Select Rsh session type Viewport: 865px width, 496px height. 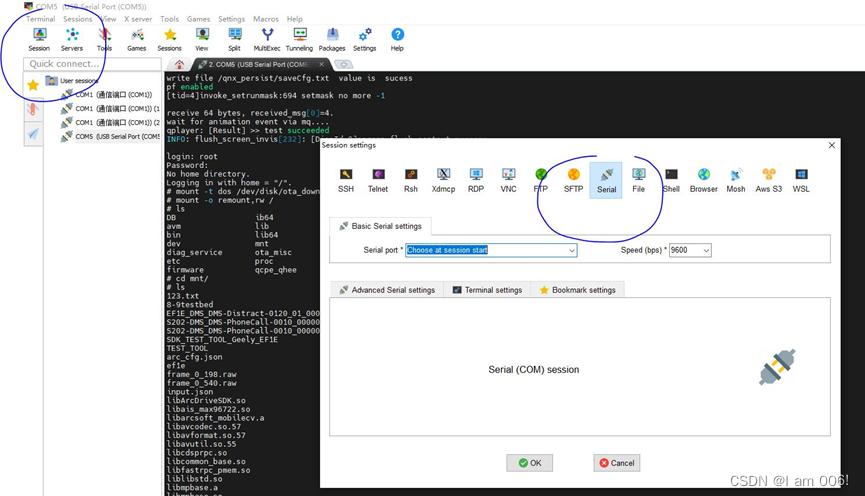coord(411,180)
